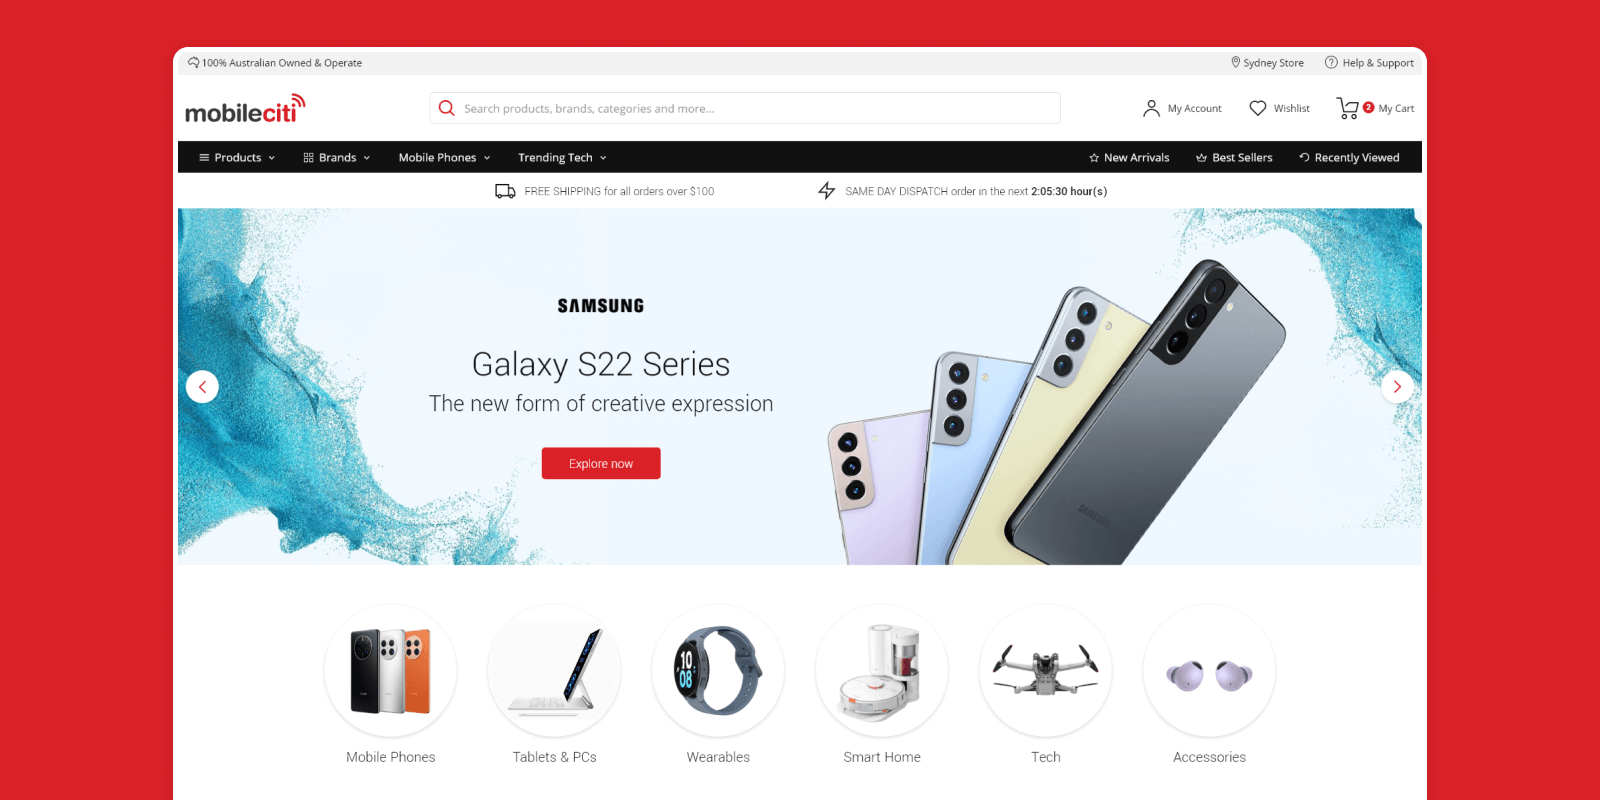
Task: Open New Arrivals menu item
Action: coord(1129,157)
